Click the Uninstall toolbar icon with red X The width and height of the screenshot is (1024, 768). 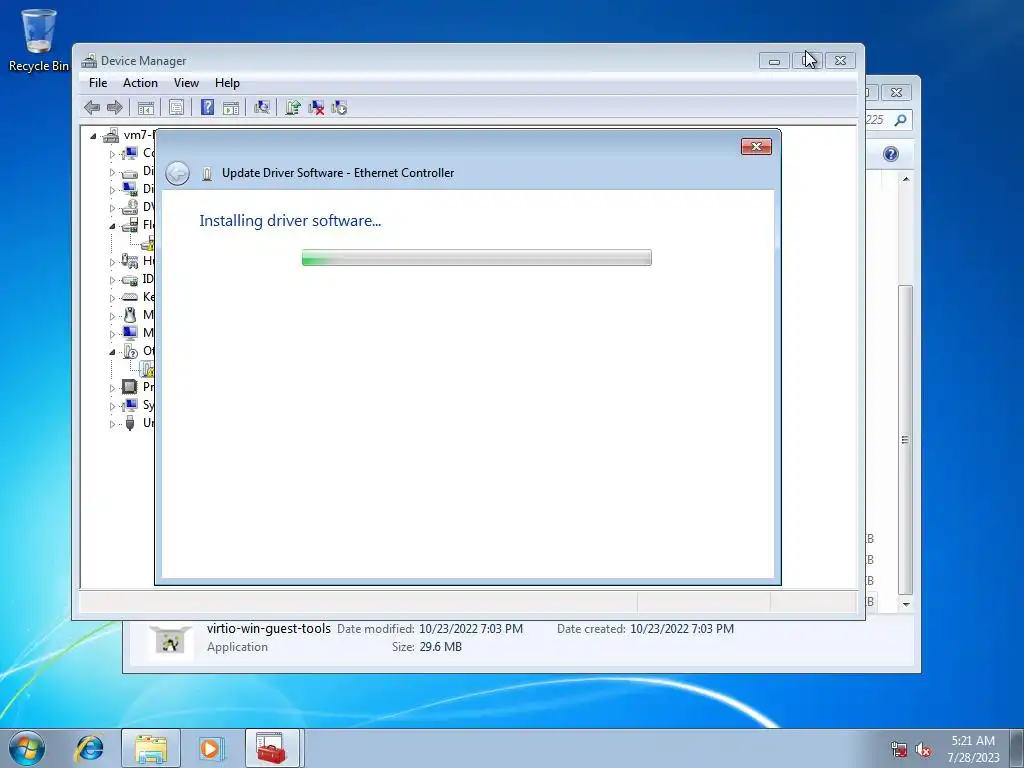click(316, 108)
